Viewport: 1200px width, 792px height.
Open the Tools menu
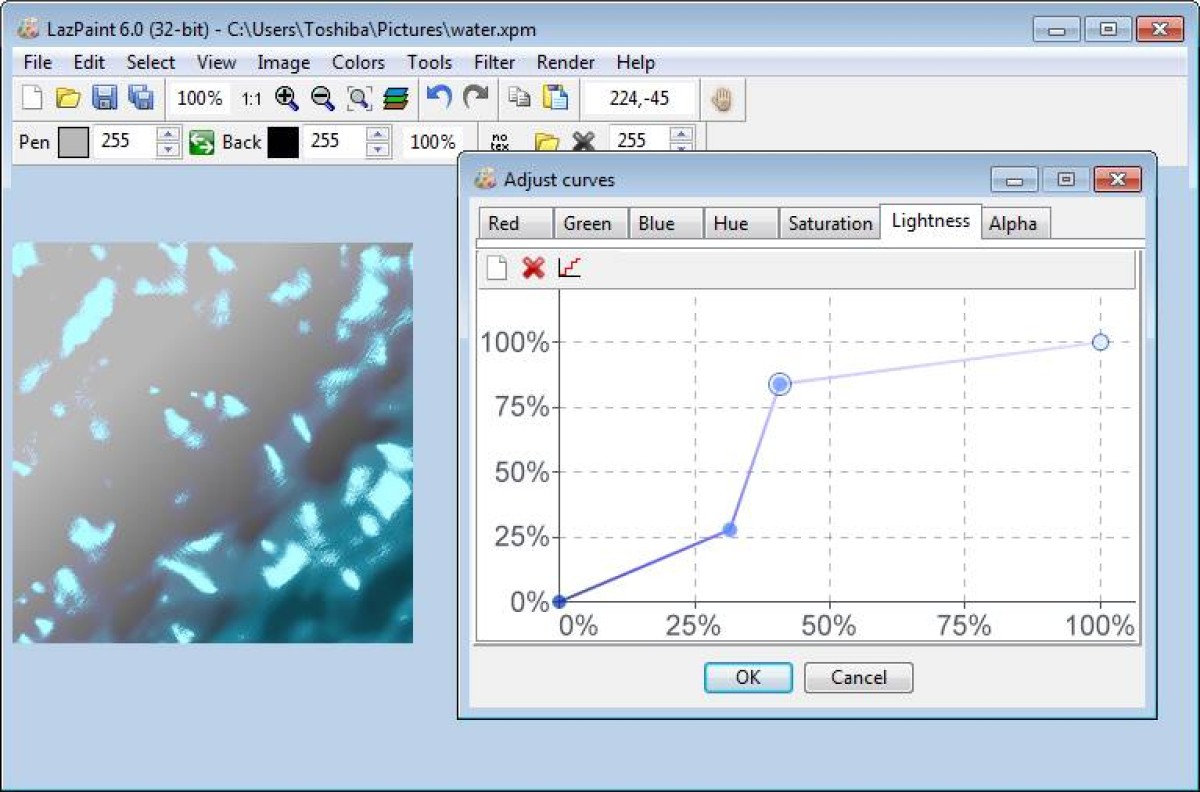(430, 62)
